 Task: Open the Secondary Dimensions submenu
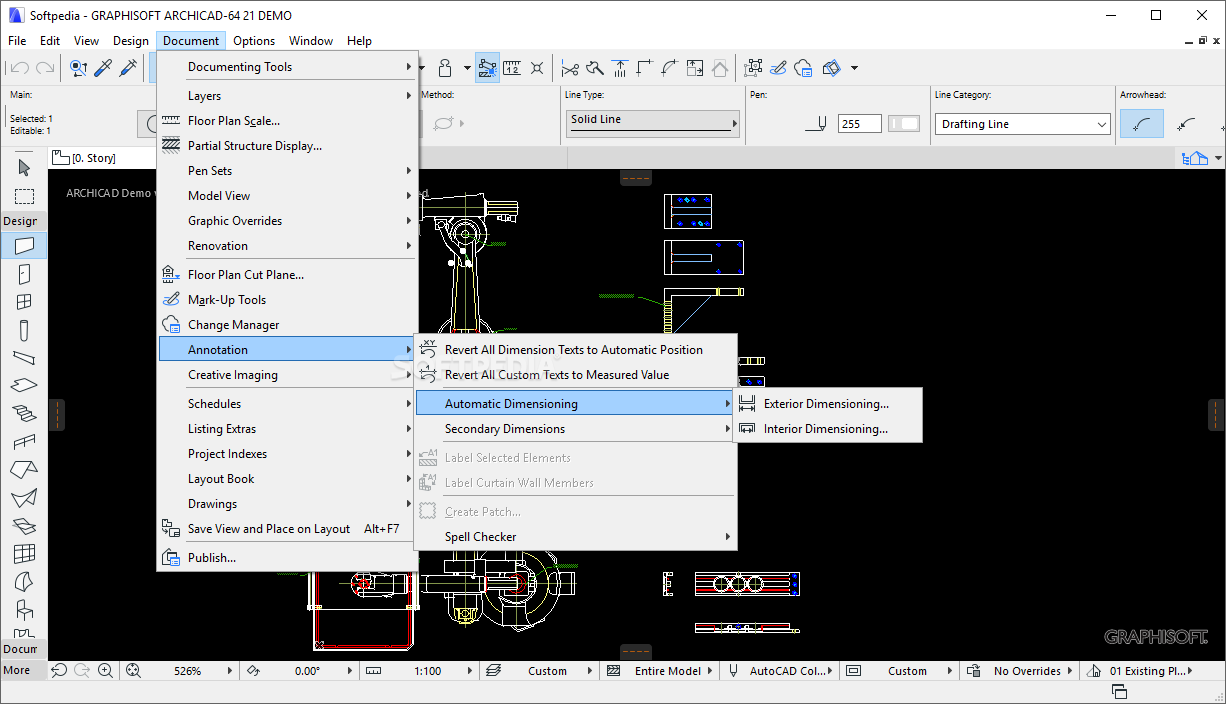(575, 429)
